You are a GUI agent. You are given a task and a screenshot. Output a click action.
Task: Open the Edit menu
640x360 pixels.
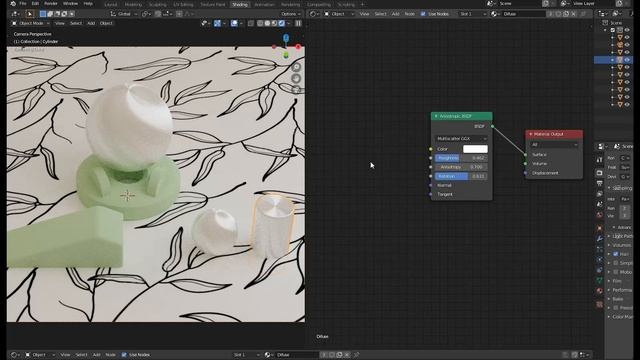coord(35,4)
